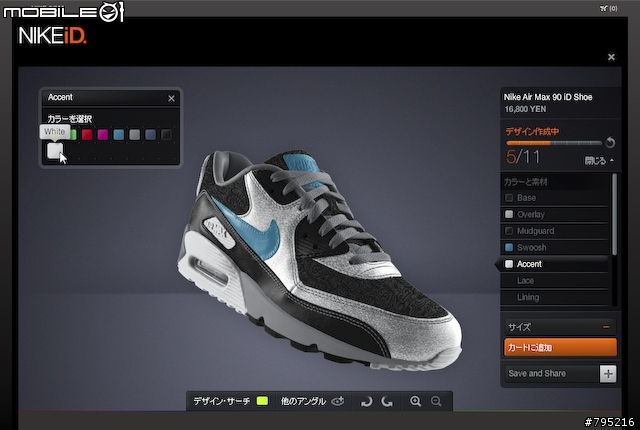Screen dimensions: 640x430
Task: Close the Accent color panel
Action: coord(171,98)
